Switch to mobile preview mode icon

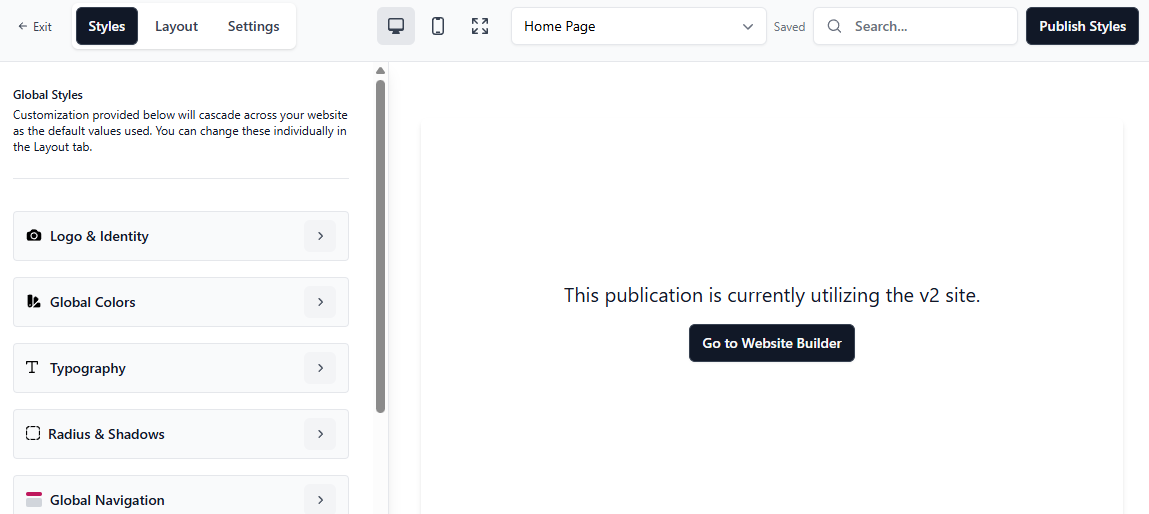pyautogui.click(x=438, y=26)
